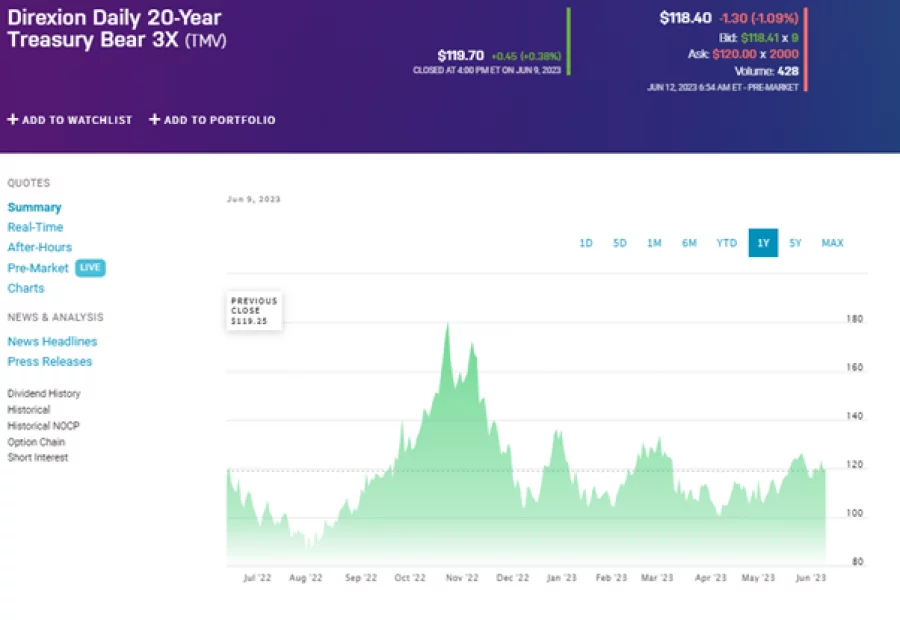The height and width of the screenshot is (620, 900).
Task: Select the 5D chart range
Action: click(x=619, y=243)
